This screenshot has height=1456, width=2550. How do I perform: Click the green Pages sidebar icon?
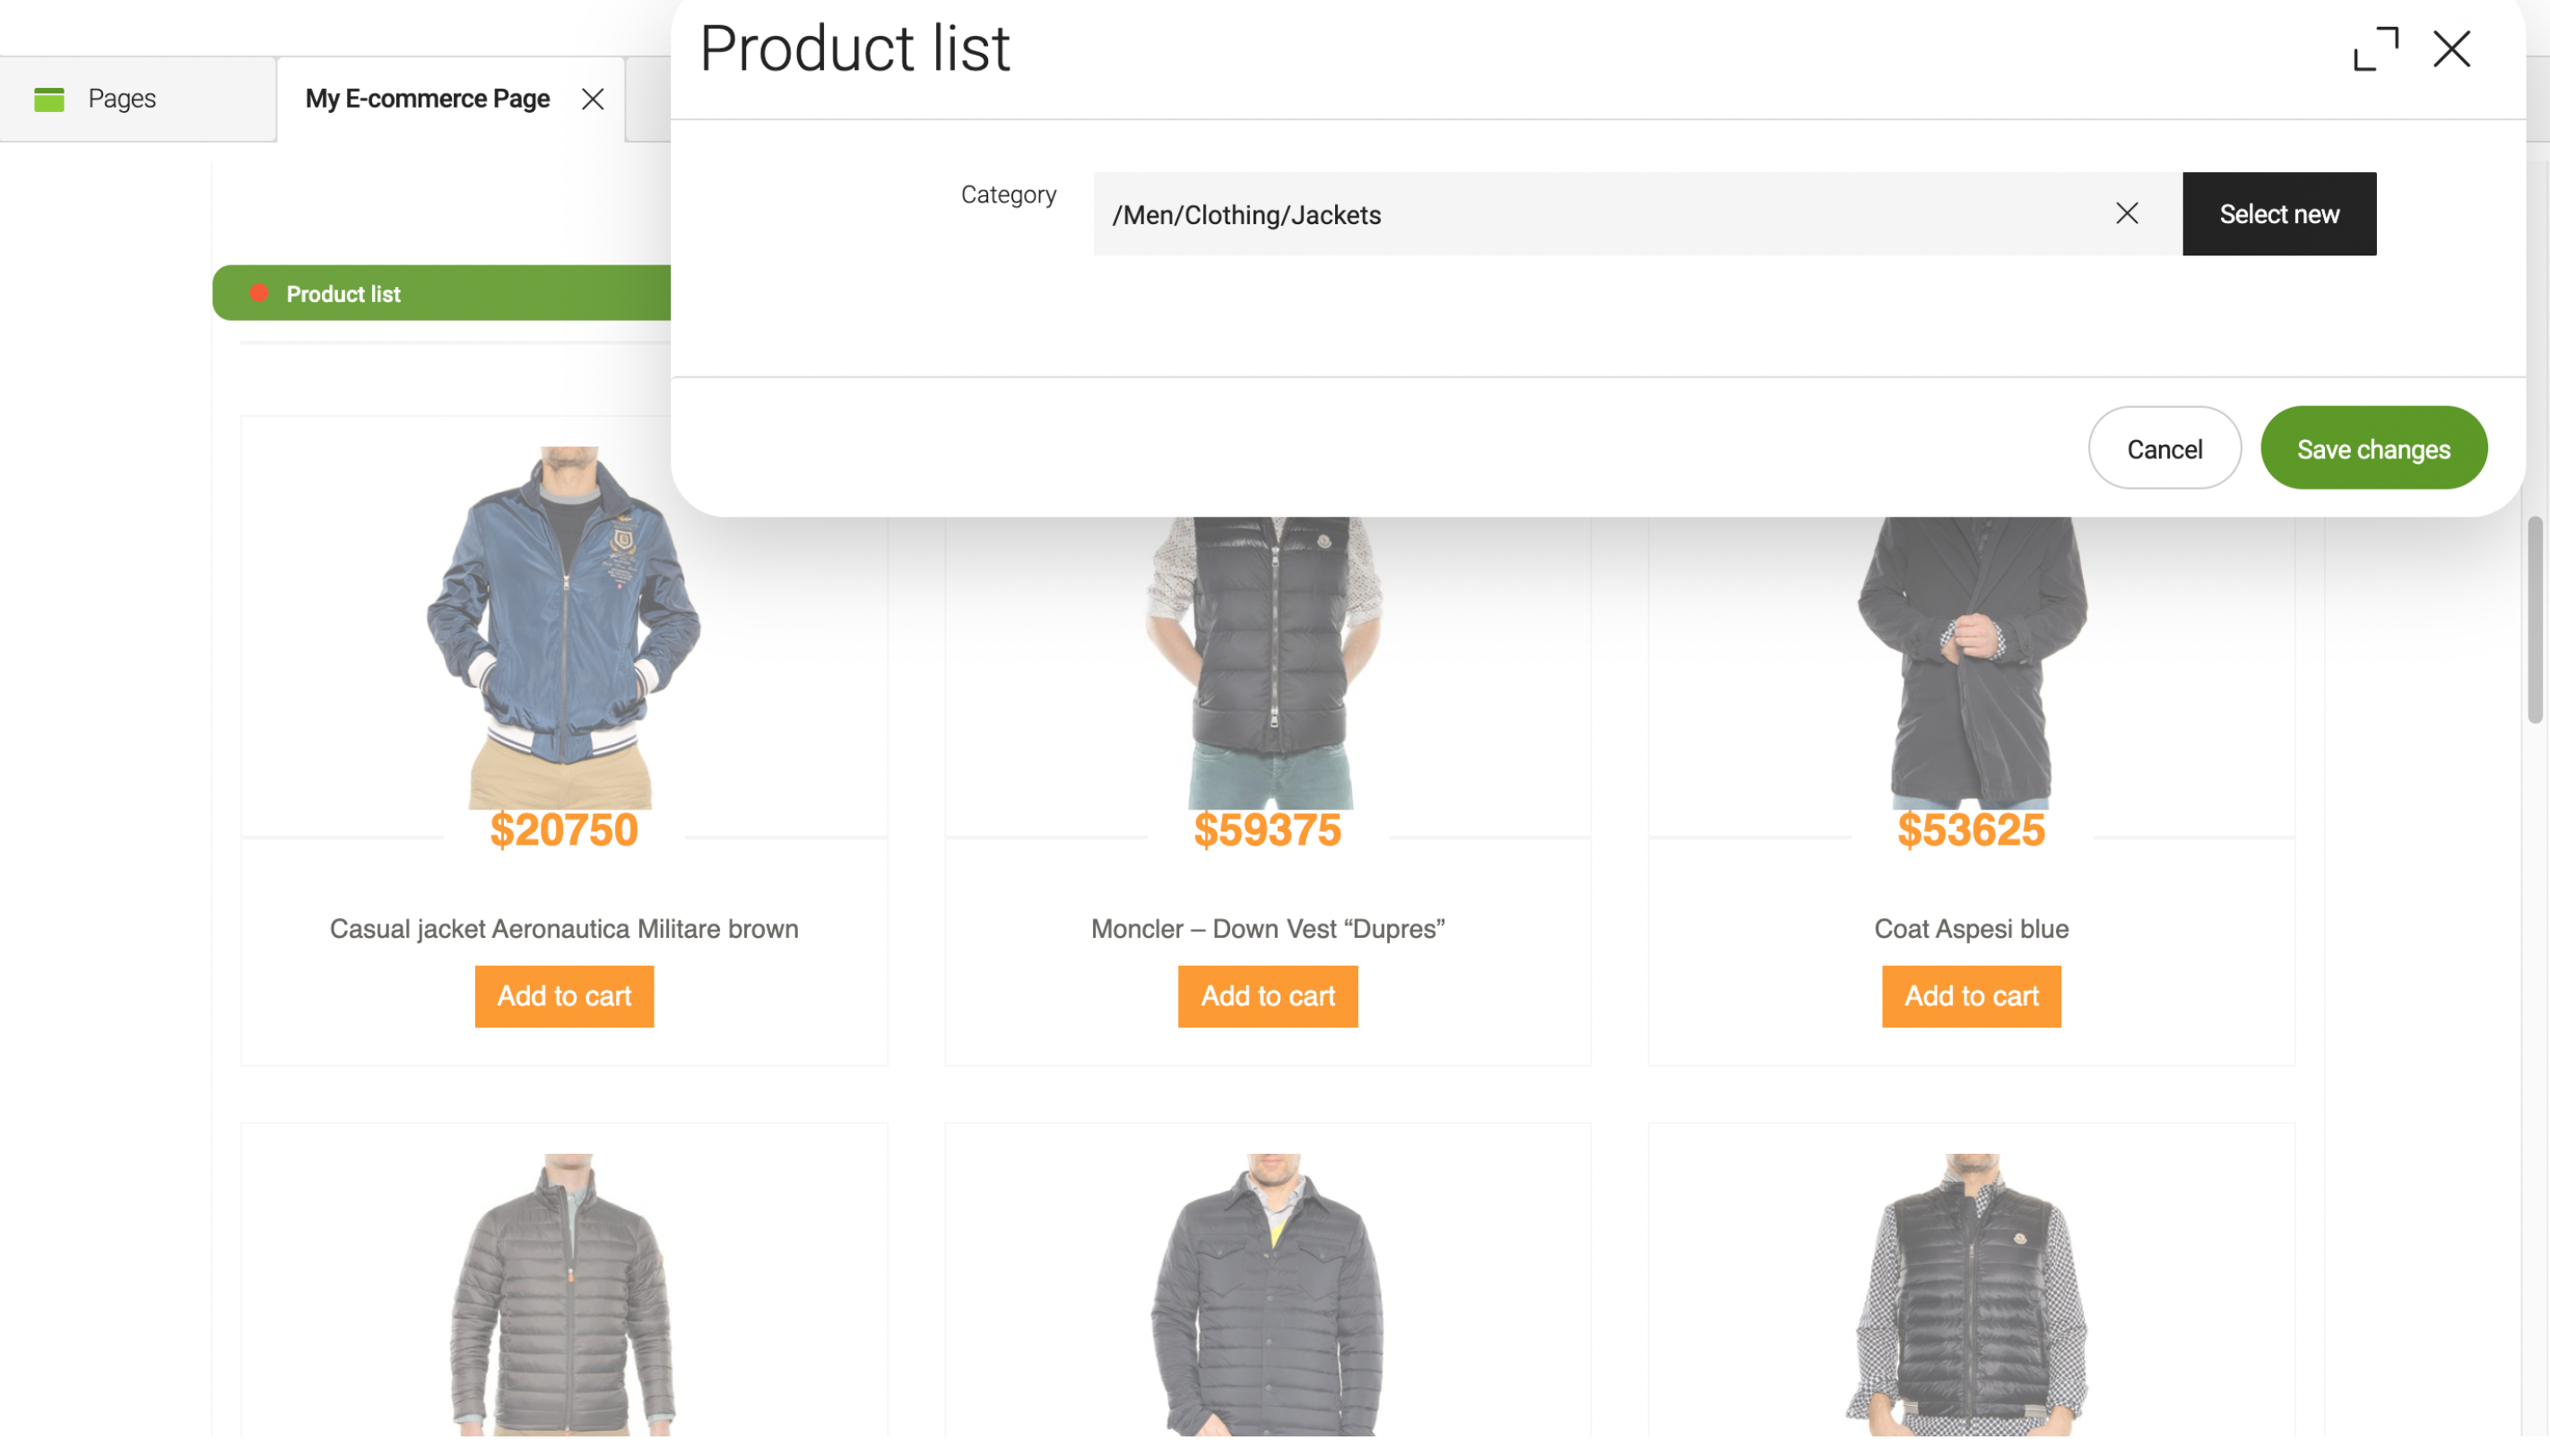48,98
